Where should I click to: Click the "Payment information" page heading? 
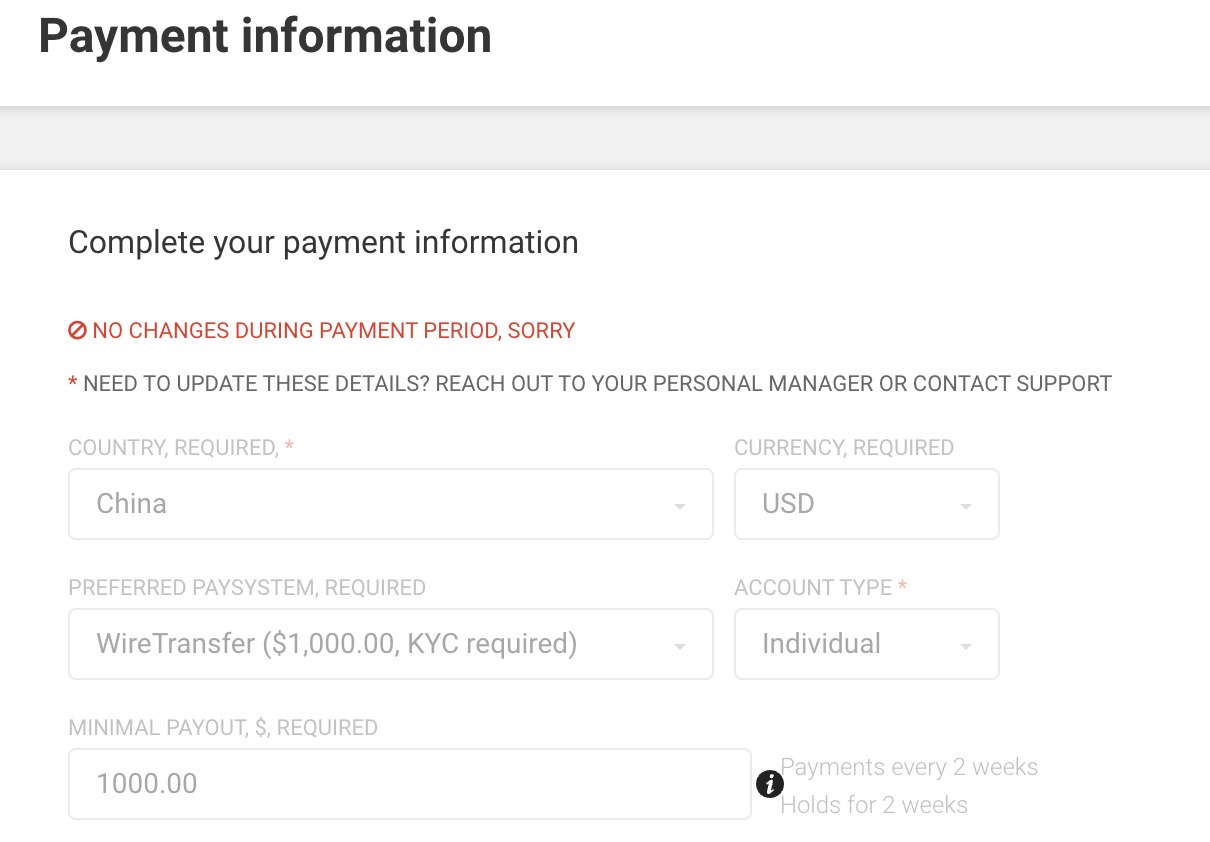click(x=265, y=36)
